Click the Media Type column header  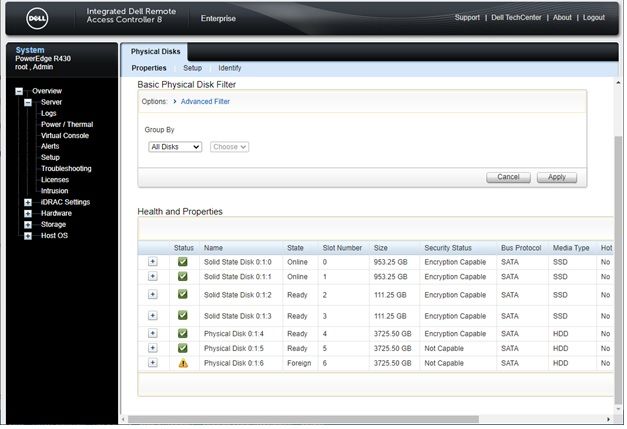click(571, 248)
